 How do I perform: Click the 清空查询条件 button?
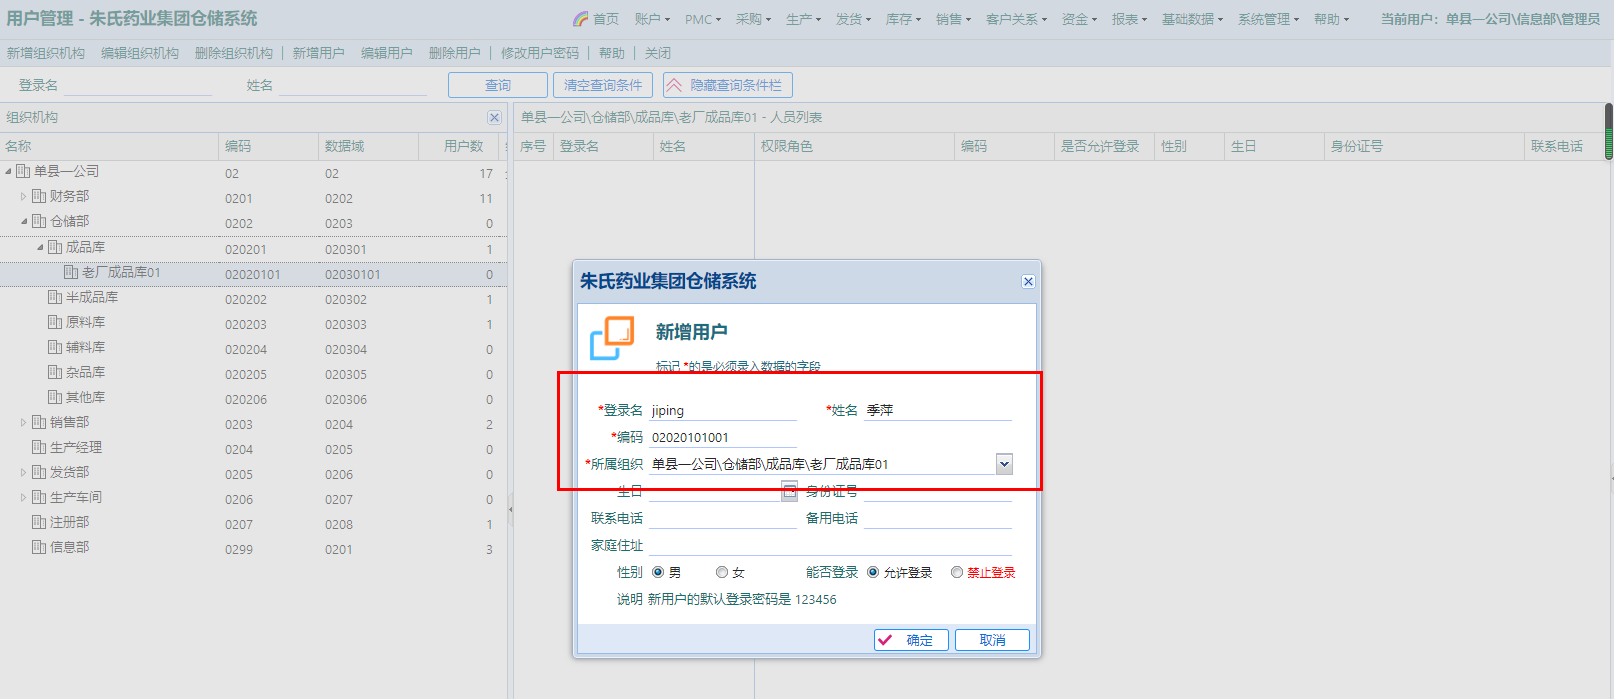coord(603,86)
